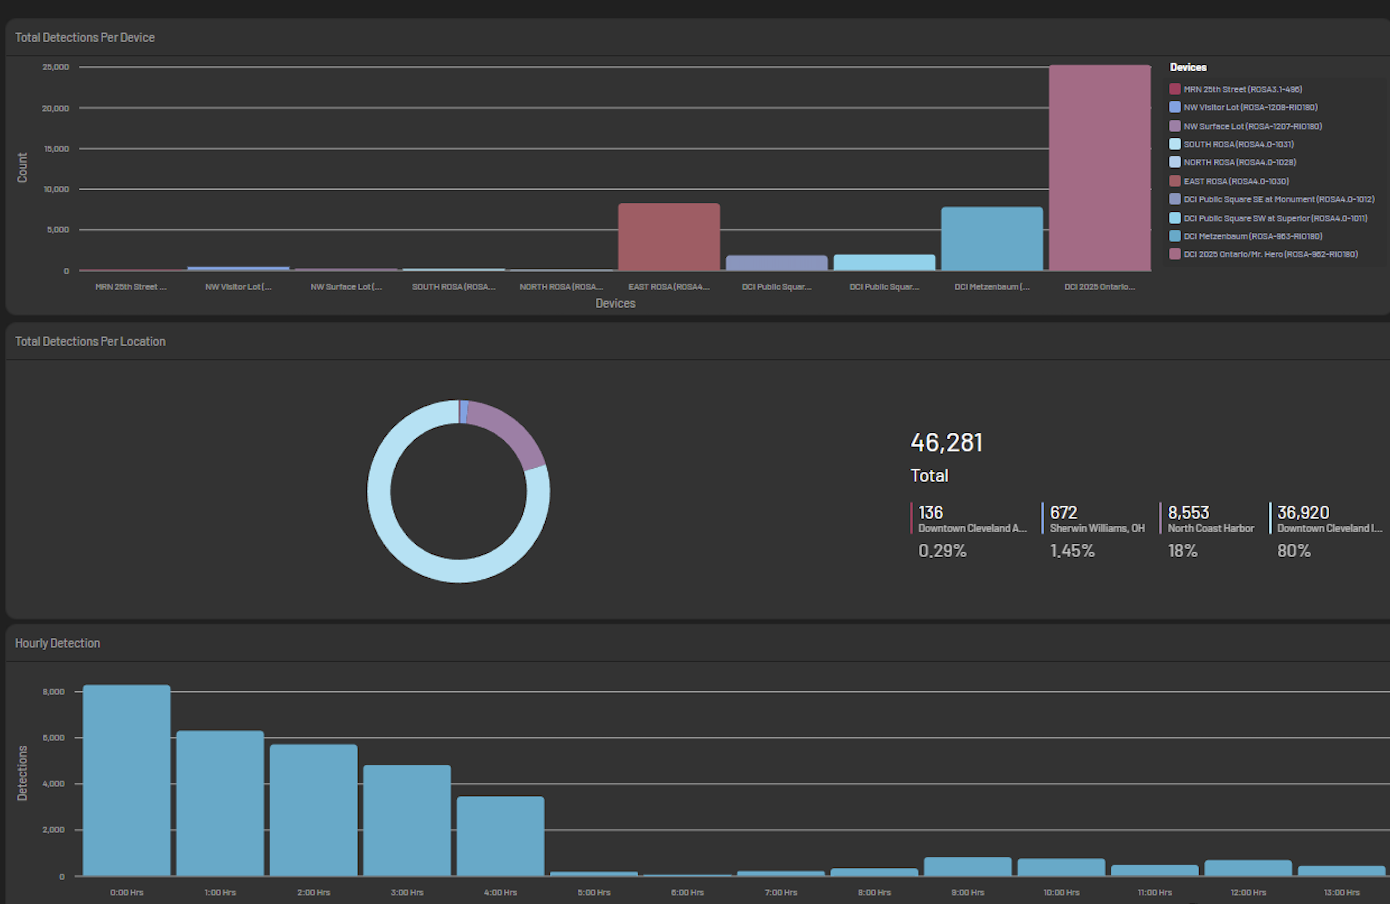
Task: Click the NW Surface Lot x-axis label
Action: [346, 287]
